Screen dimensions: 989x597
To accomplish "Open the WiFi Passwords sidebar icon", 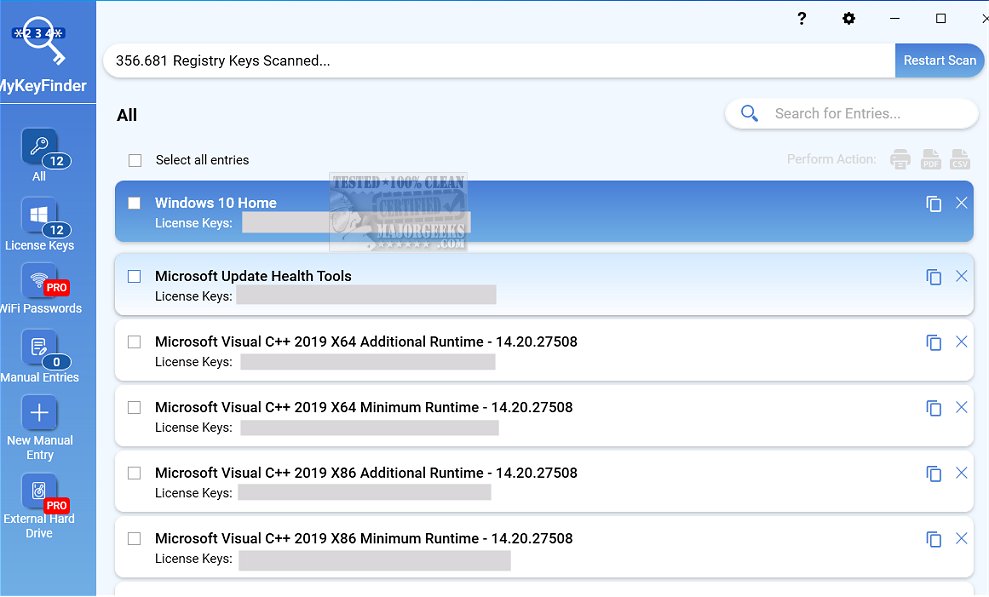I will 39,281.
